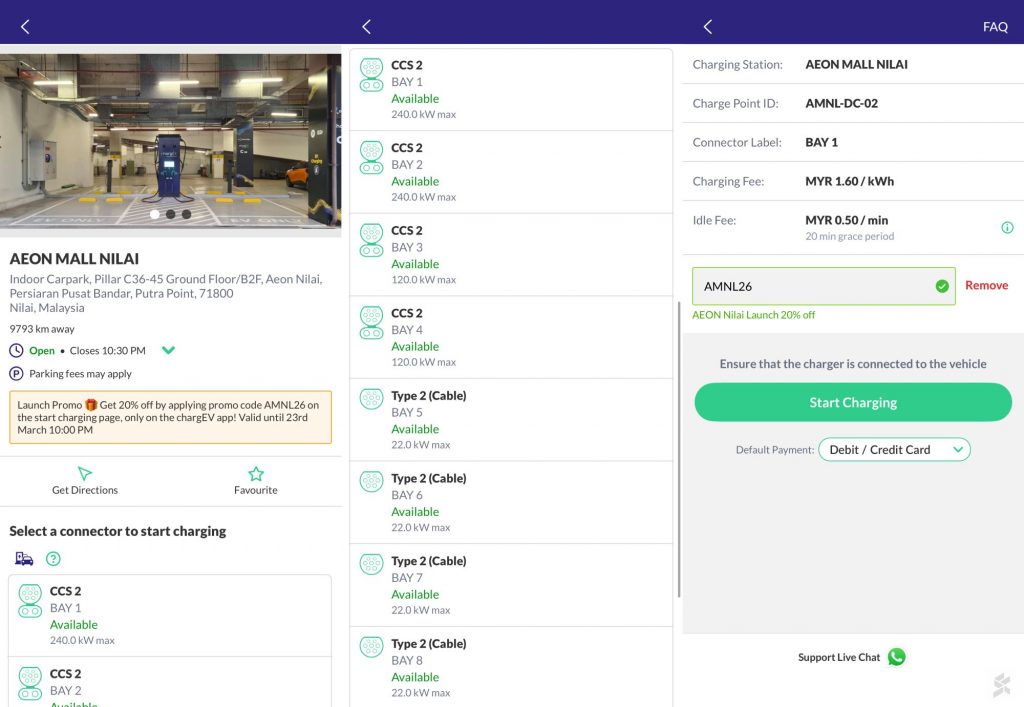The height and width of the screenshot is (707, 1024).
Task: Click the Idle Fee info icon
Action: click(1007, 227)
